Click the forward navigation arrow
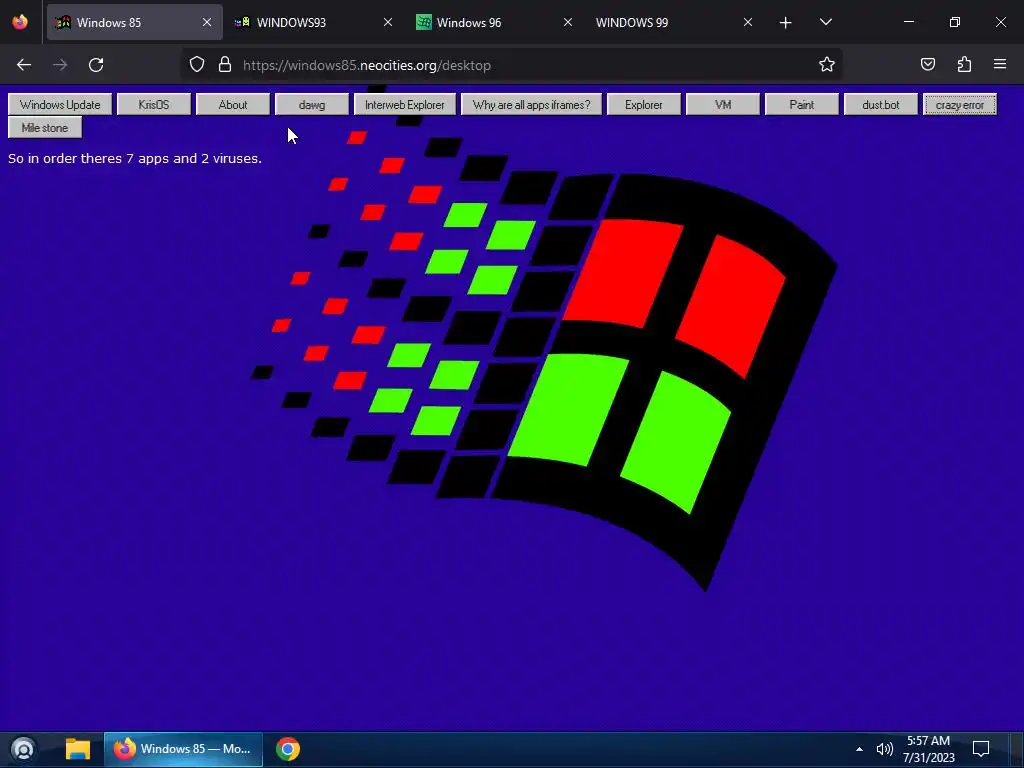Viewport: 1024px width, 768px height. (60, 65)
